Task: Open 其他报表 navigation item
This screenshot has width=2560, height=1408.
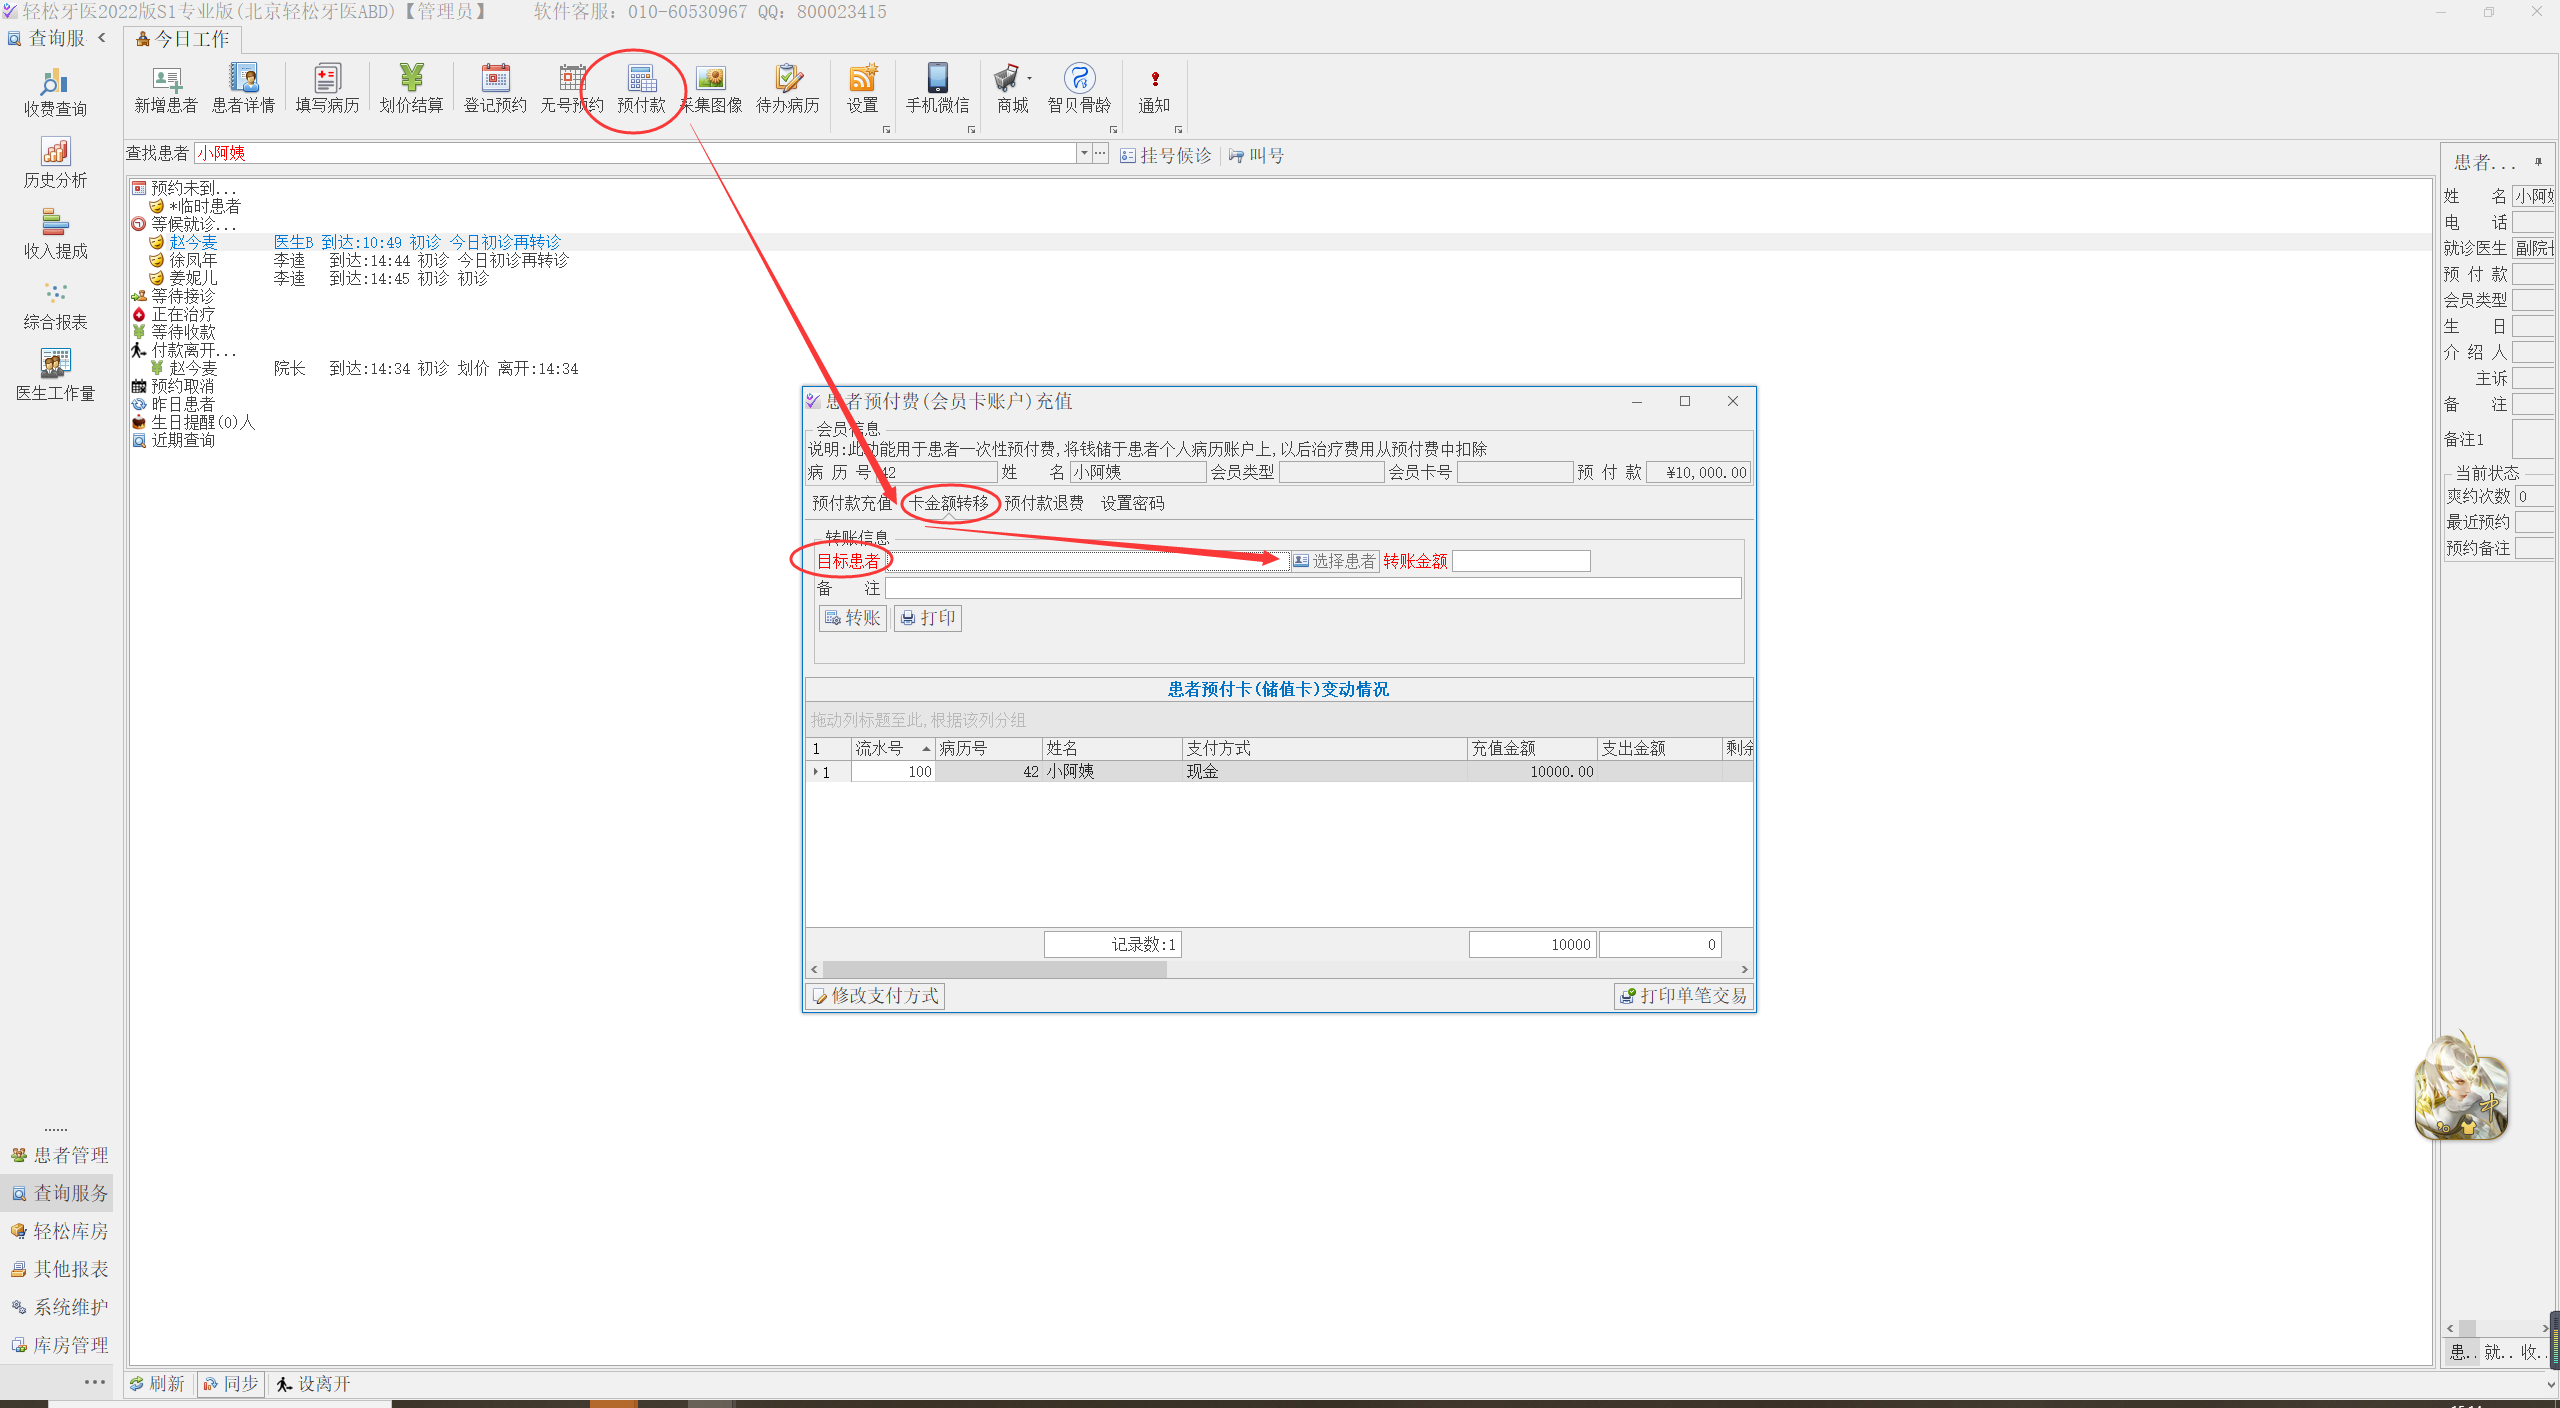Action: point(60,1269)
